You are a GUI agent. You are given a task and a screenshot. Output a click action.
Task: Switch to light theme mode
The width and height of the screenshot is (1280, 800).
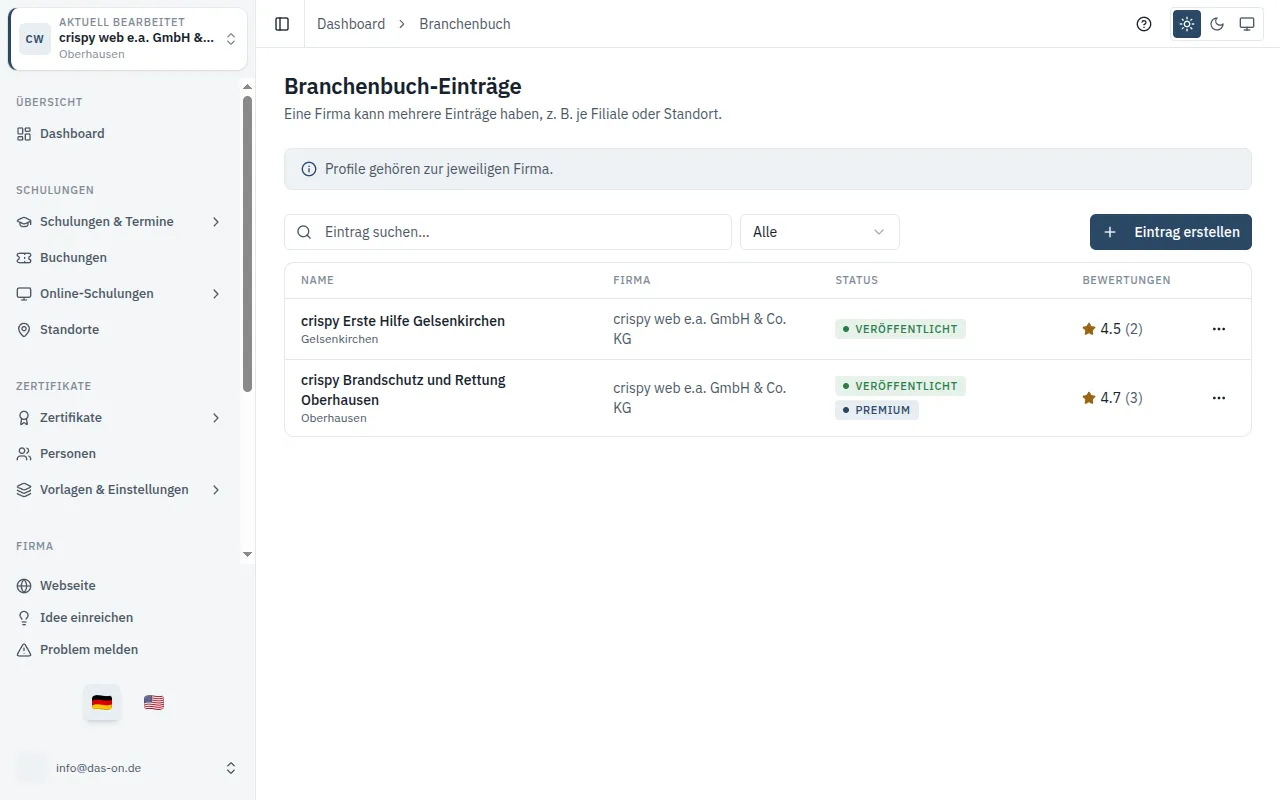tap(1187, 24)
